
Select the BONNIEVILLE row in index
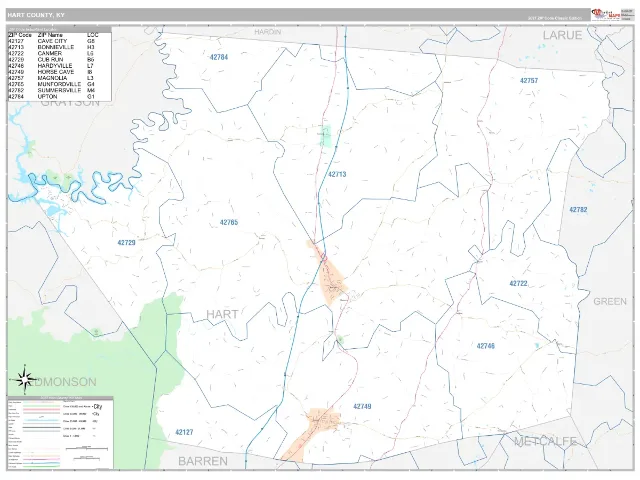[51, 47]
